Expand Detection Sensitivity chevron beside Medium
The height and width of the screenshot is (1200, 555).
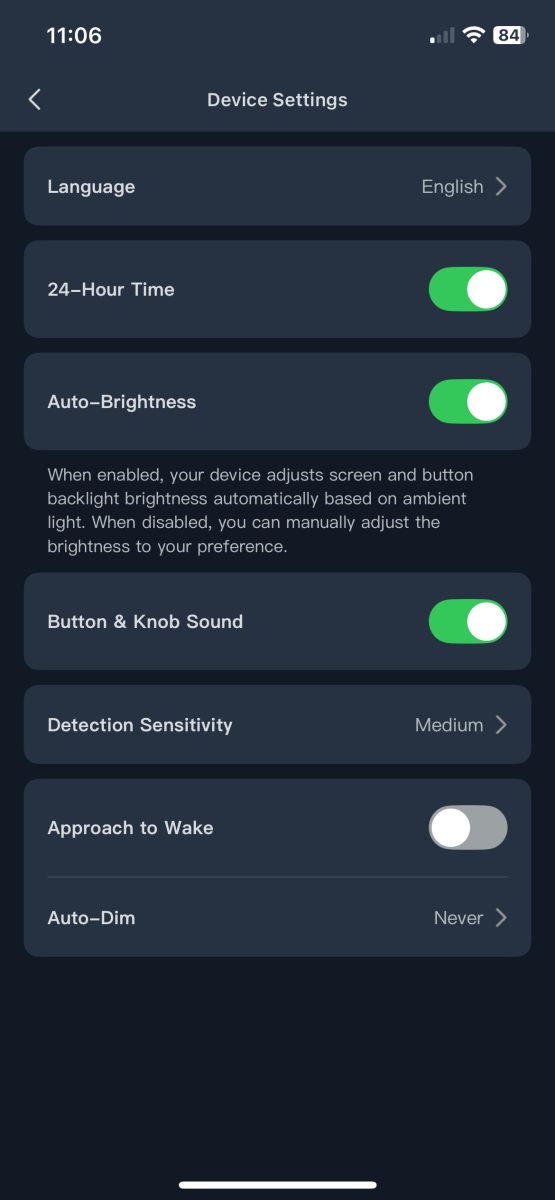[501, 725]
